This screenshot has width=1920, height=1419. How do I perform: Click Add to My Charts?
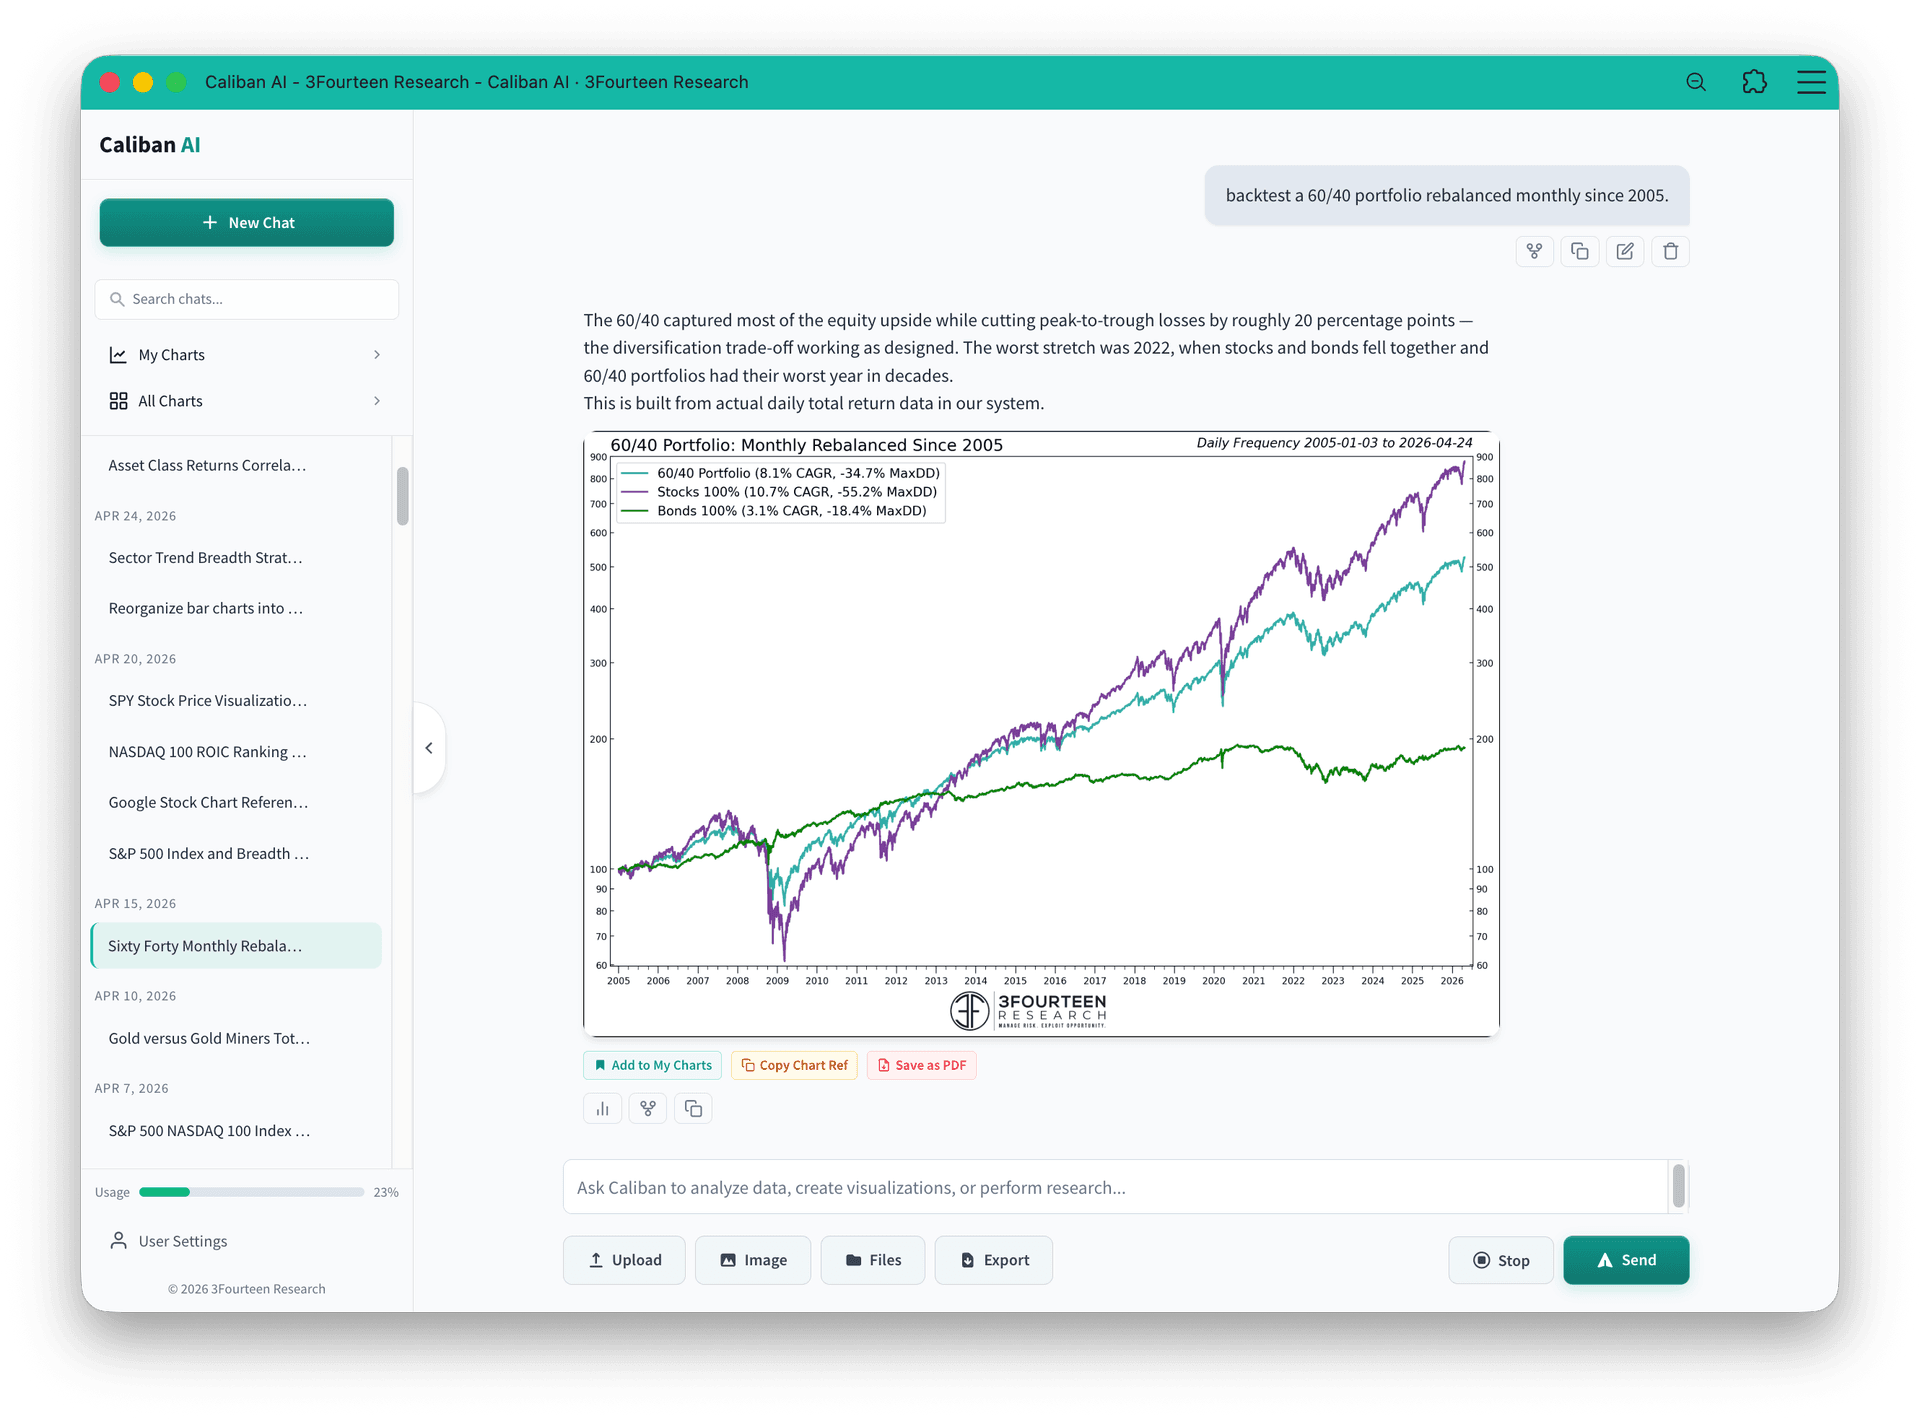point(652,1065)
